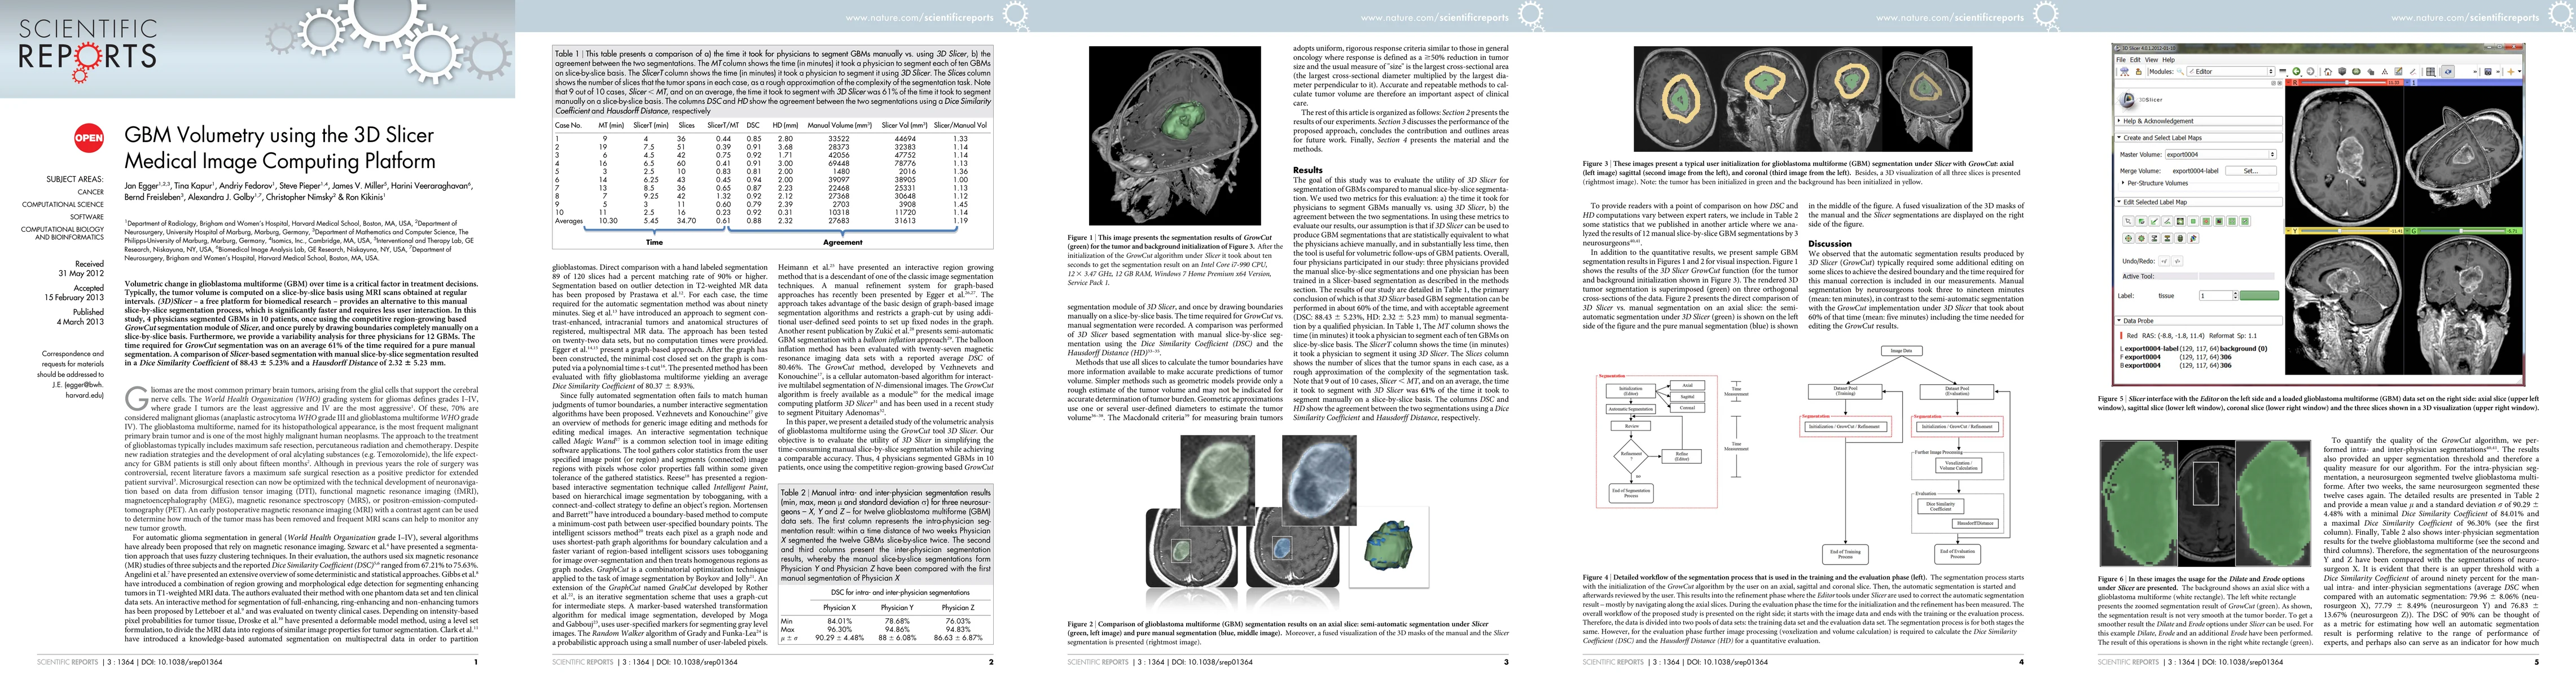Screen dimensions: 2576x677
Task: Click the green tissue label color swatch
Action: pos(2259,296)
